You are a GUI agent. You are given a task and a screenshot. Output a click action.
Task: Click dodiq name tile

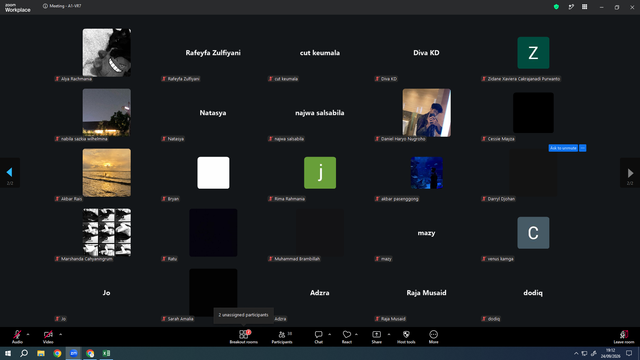click(533, 293)
